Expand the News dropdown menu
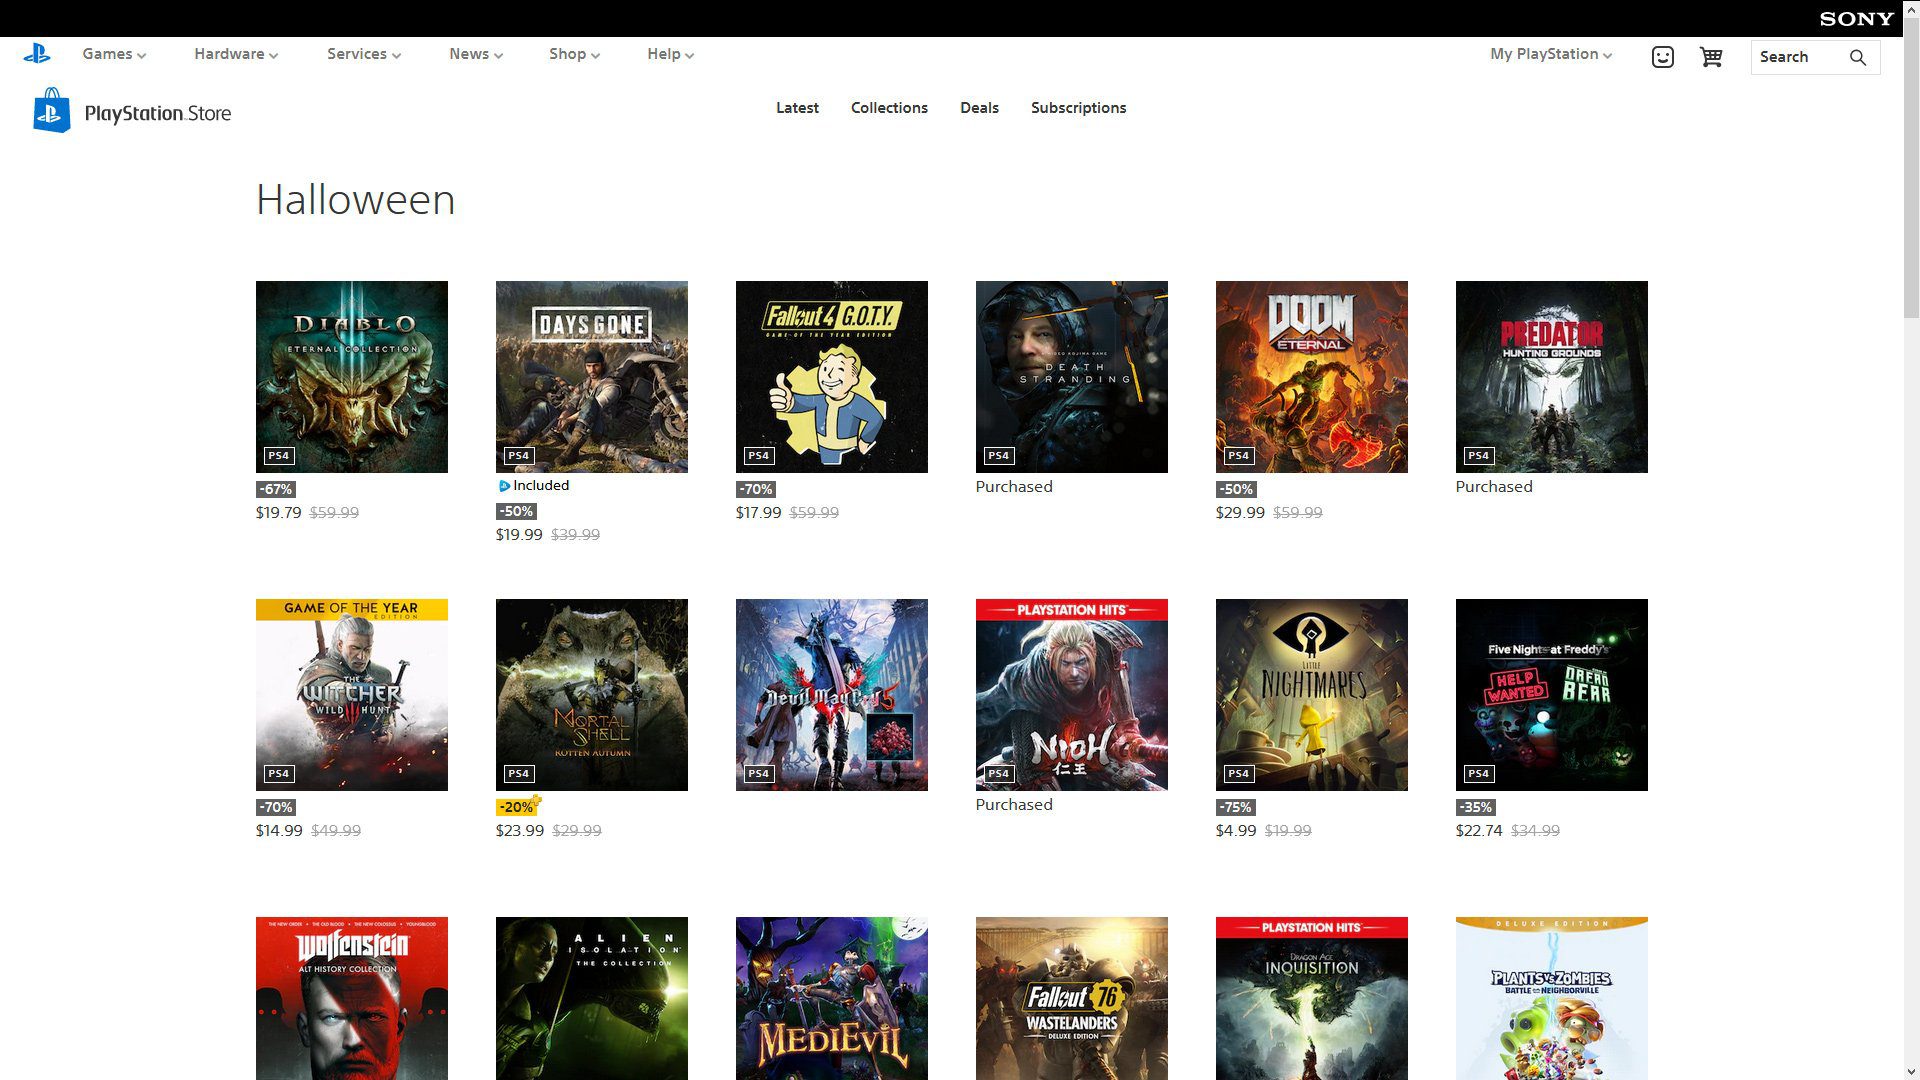 476,54
